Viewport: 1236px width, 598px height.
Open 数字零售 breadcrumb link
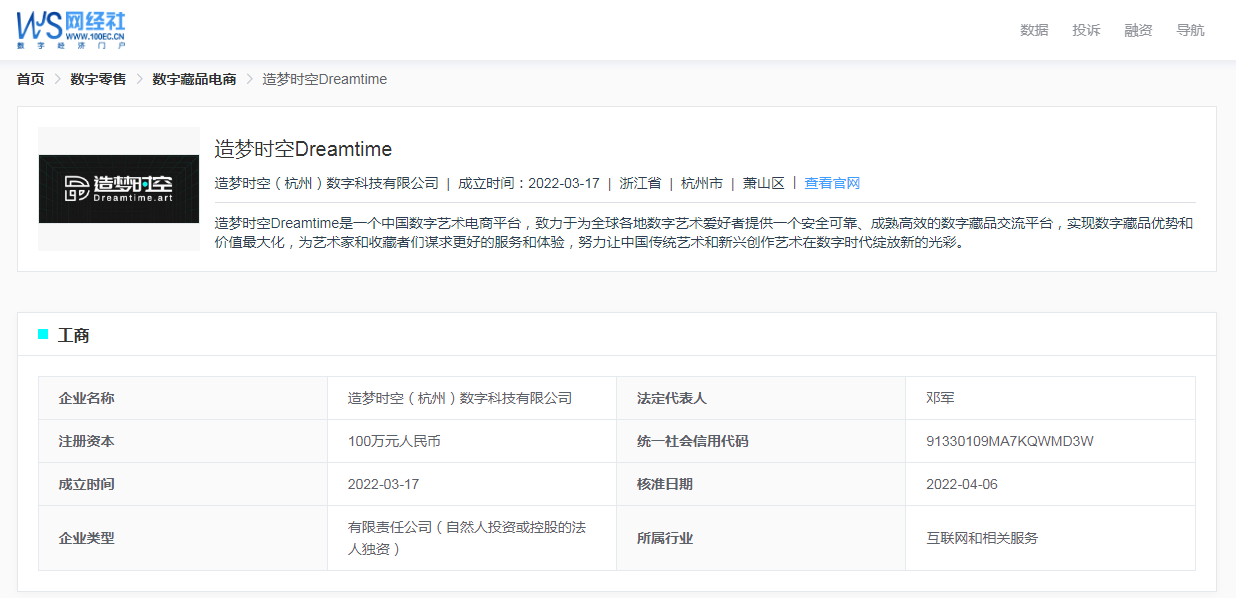[x=98, y=79]
